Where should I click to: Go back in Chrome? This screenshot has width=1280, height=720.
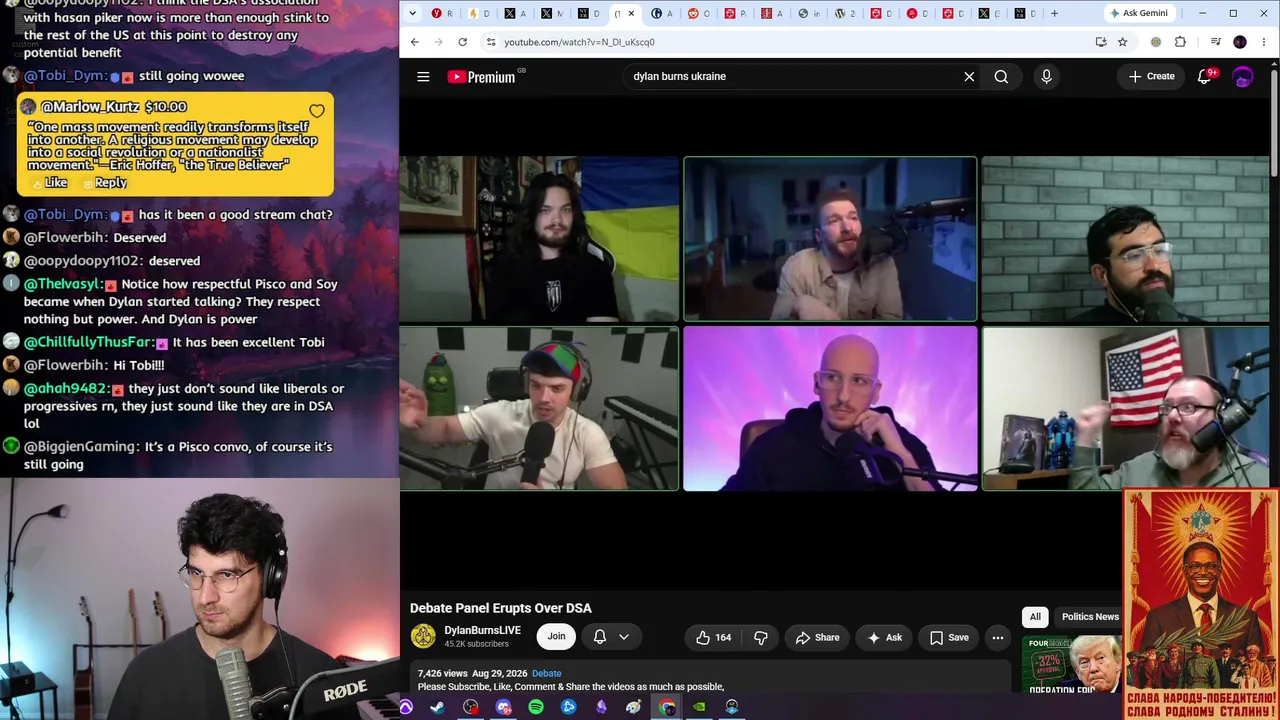[x=415, y=42]
